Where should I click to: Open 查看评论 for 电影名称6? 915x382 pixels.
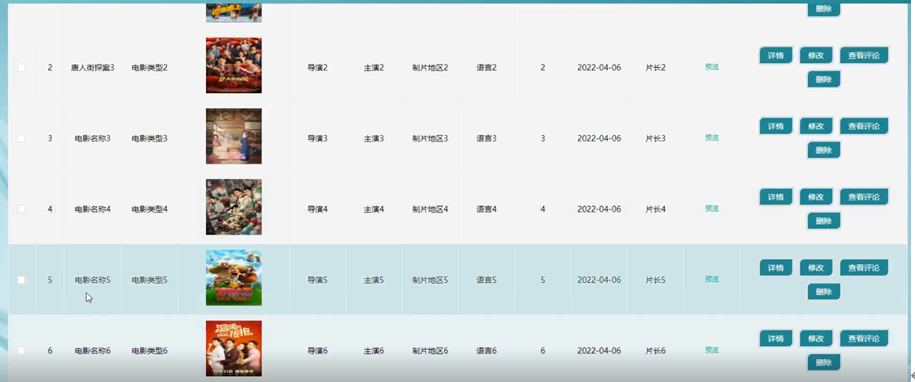(864, 338)
